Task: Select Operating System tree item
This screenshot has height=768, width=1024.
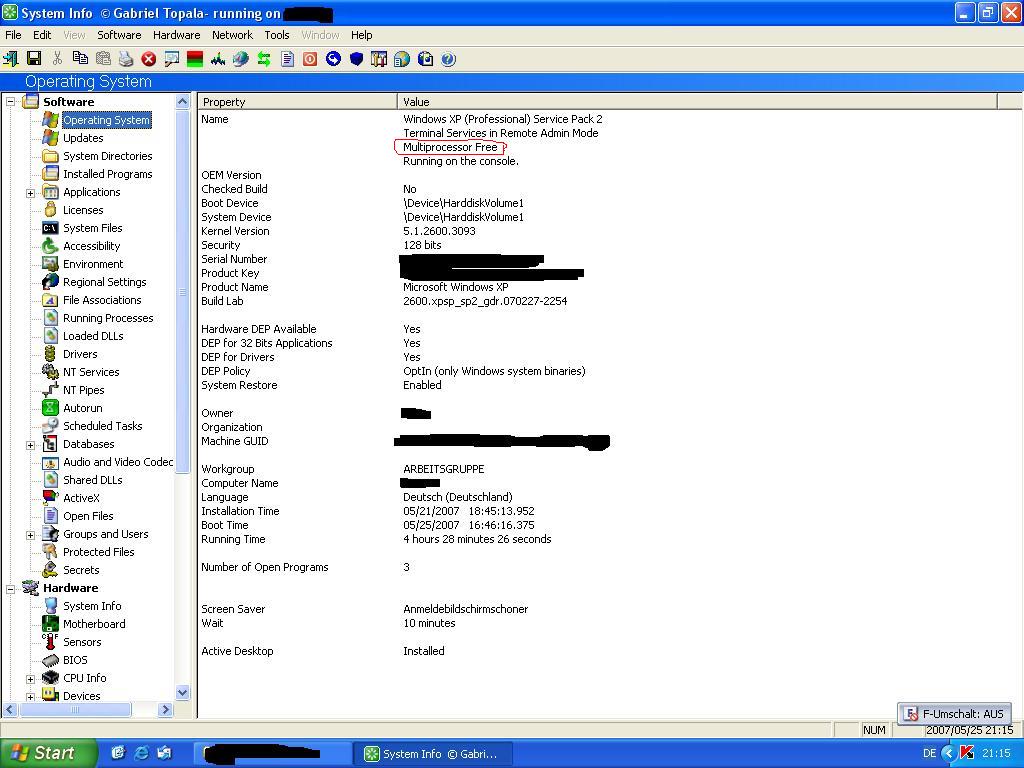Action: click(x=106, y=120)
